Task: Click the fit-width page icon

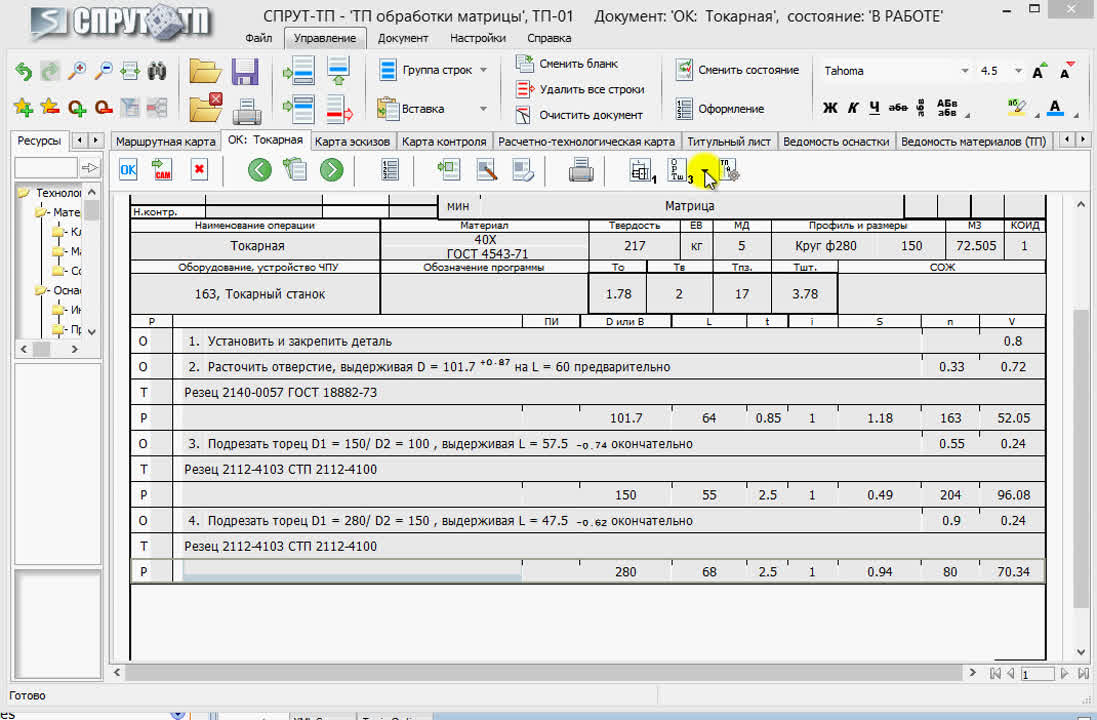Action: (130, 71)
